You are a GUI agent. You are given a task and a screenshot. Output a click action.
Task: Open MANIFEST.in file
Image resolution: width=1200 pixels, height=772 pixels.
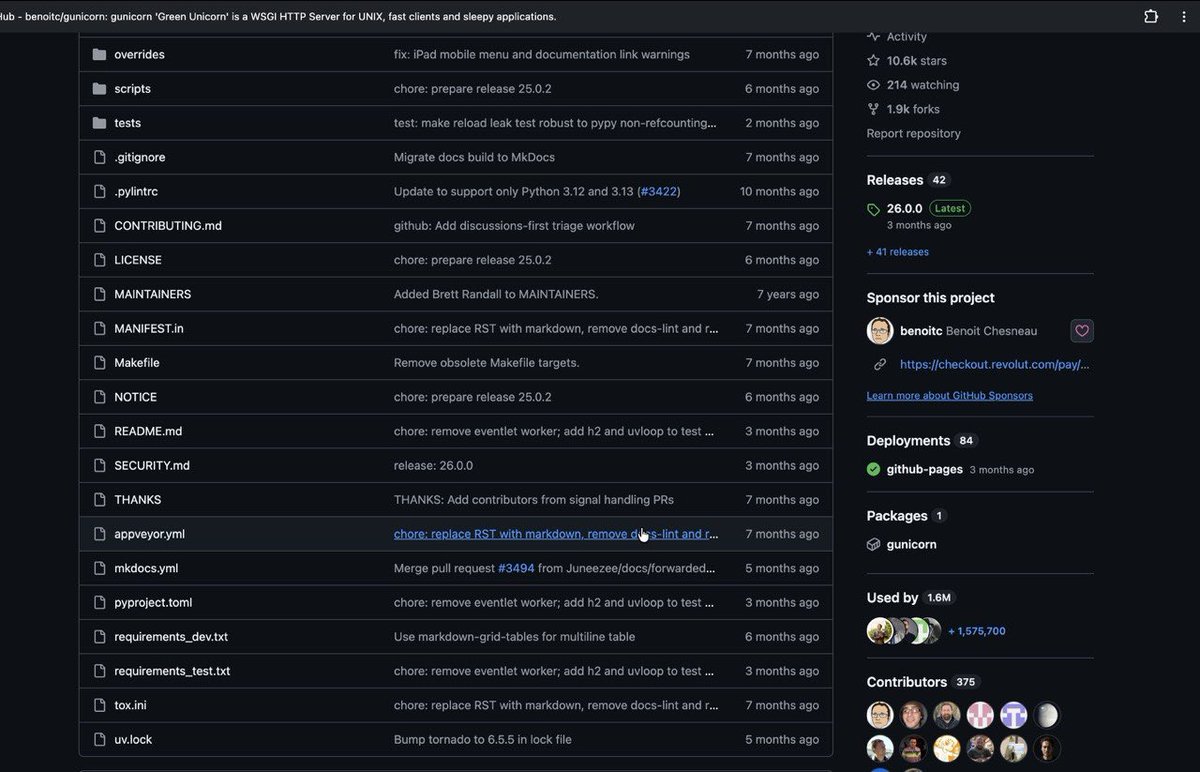(x=149, y=328)
